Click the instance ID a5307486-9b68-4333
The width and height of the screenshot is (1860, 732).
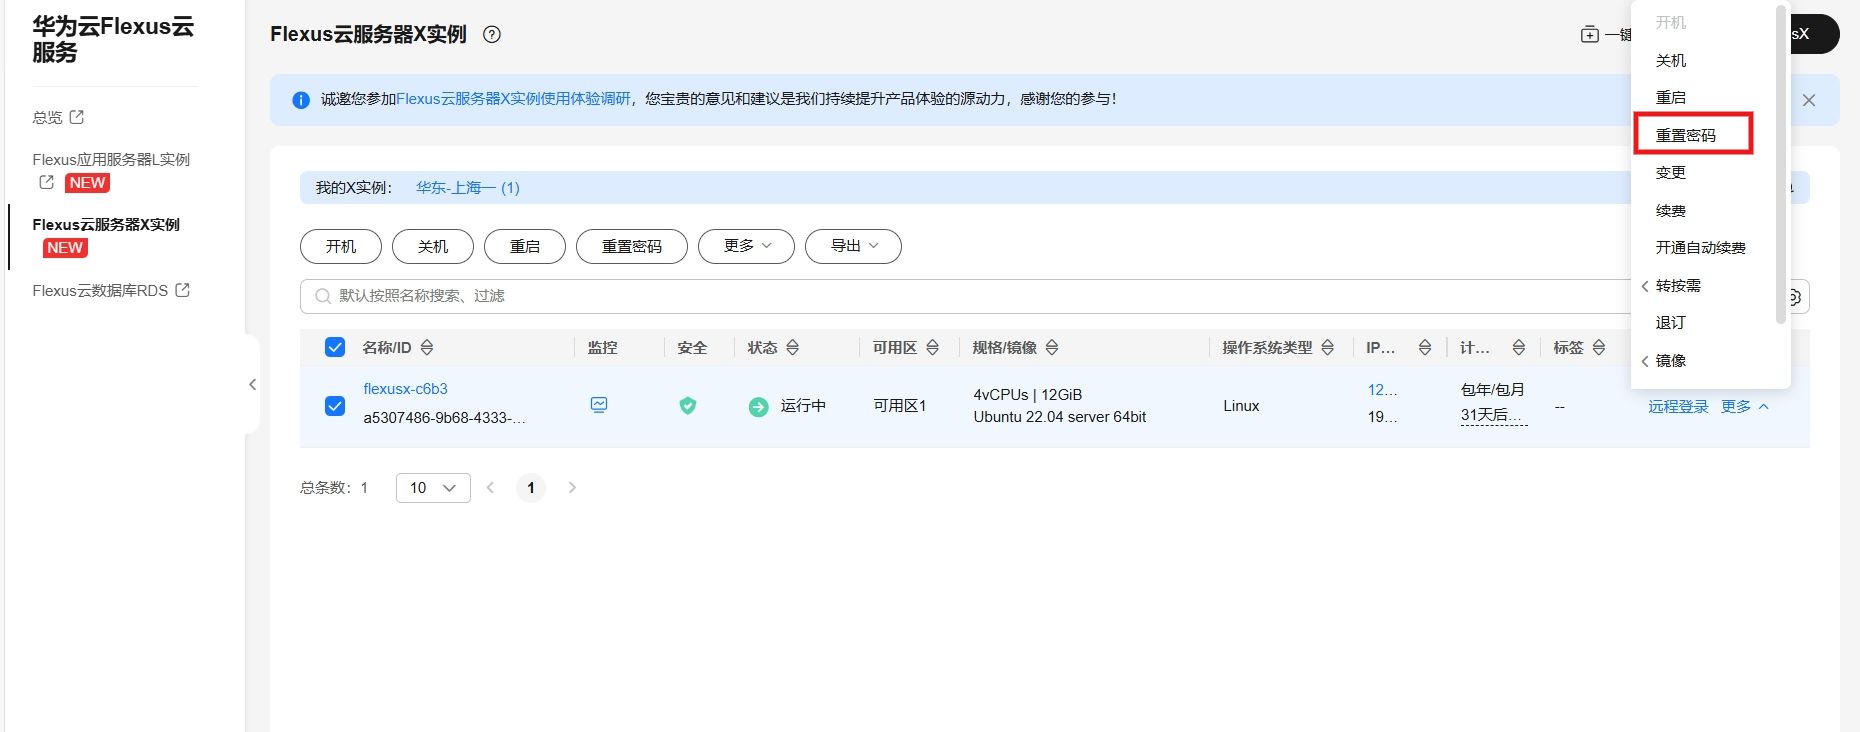click(444, 418)
